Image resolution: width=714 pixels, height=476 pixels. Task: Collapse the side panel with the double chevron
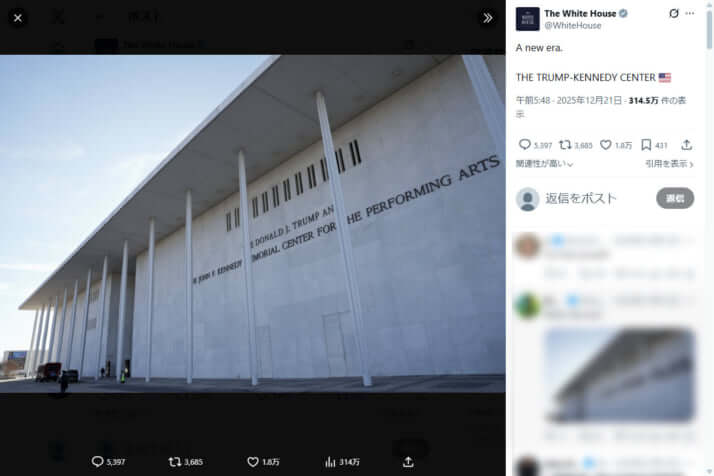point(488,18)
